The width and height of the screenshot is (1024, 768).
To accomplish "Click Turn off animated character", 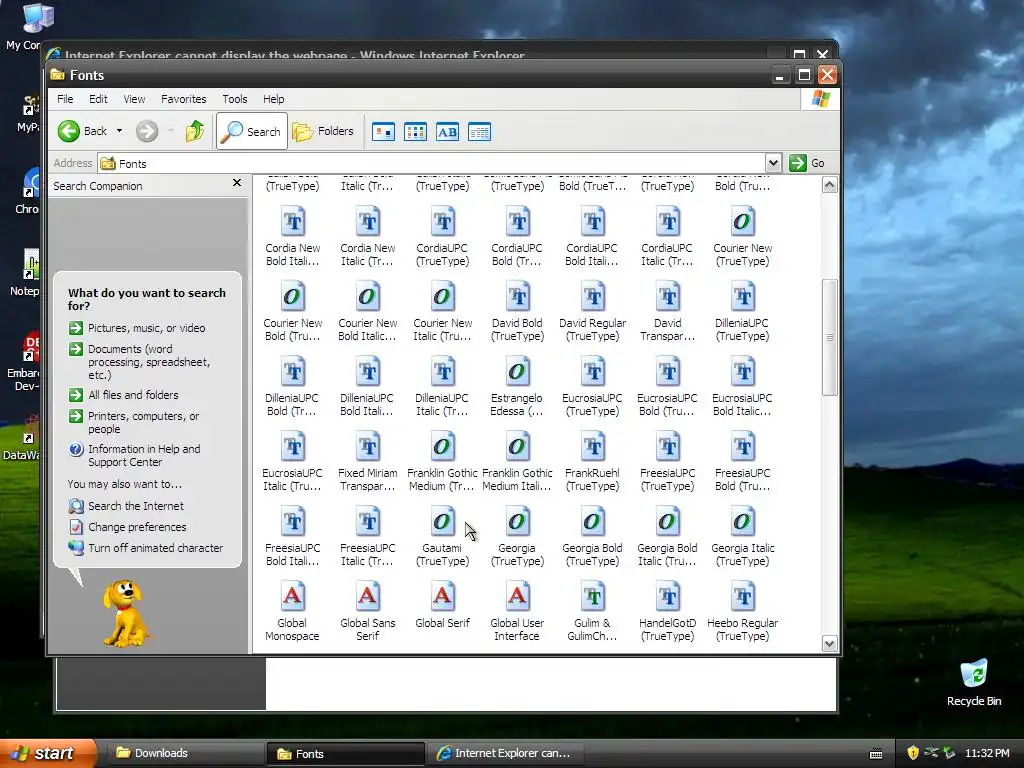I will [155, 548].
